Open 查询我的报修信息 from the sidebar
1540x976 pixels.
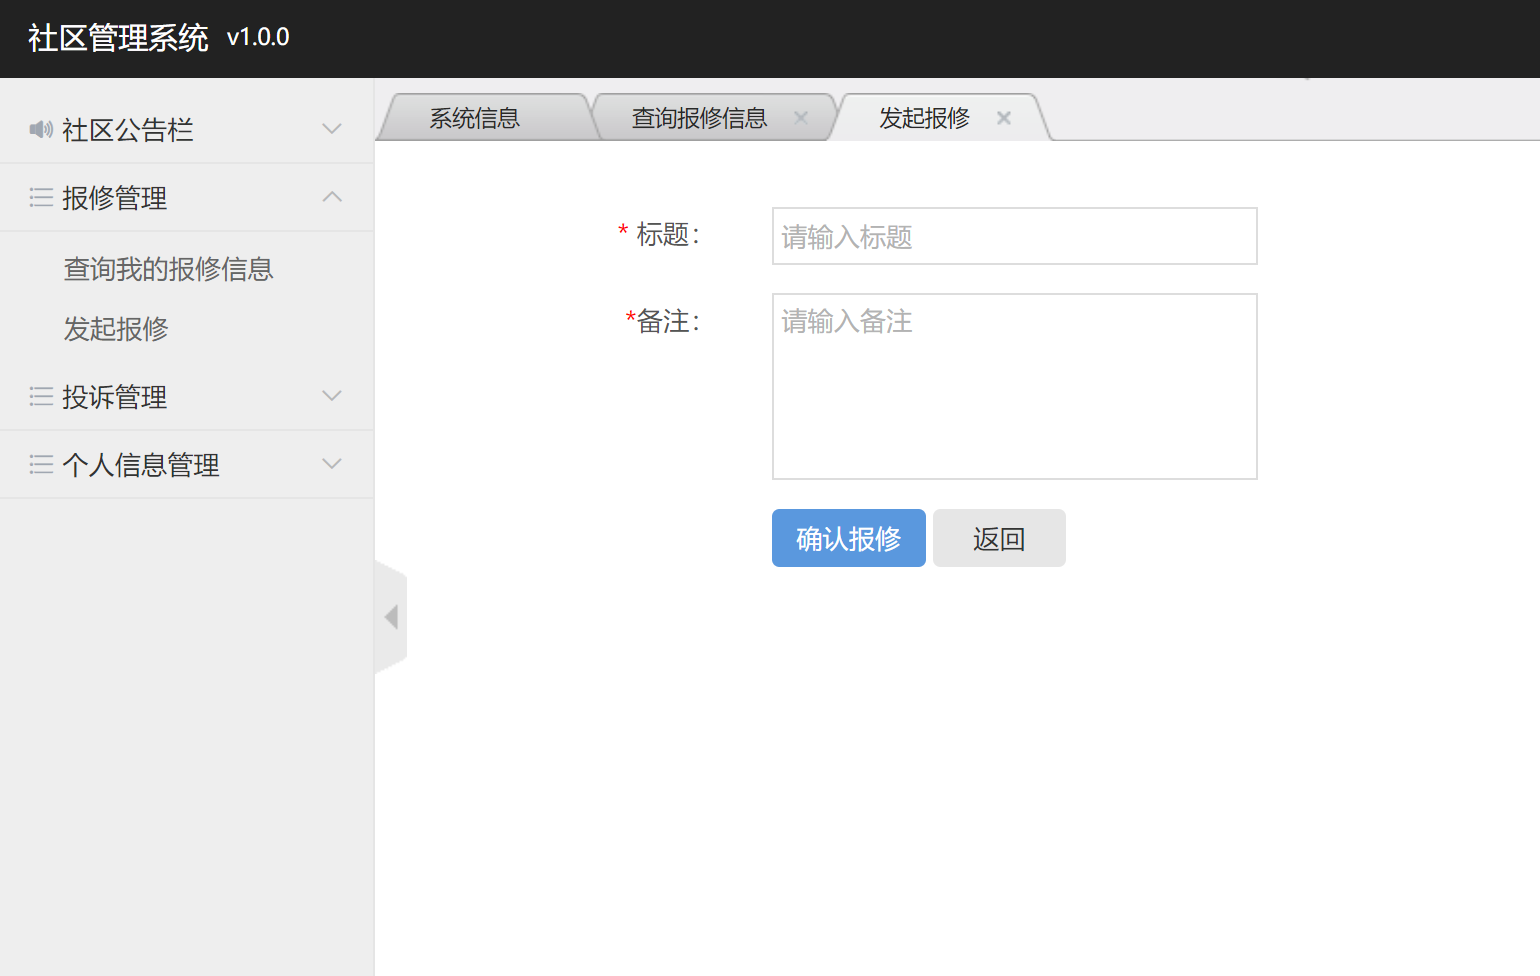[x=168, y=269]
